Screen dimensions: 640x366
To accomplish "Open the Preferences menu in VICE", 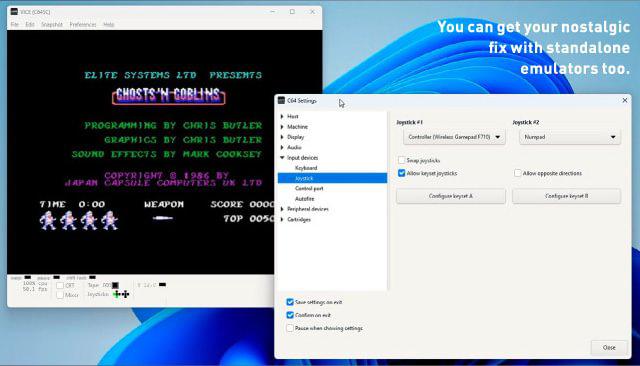I will pos(83,24).
